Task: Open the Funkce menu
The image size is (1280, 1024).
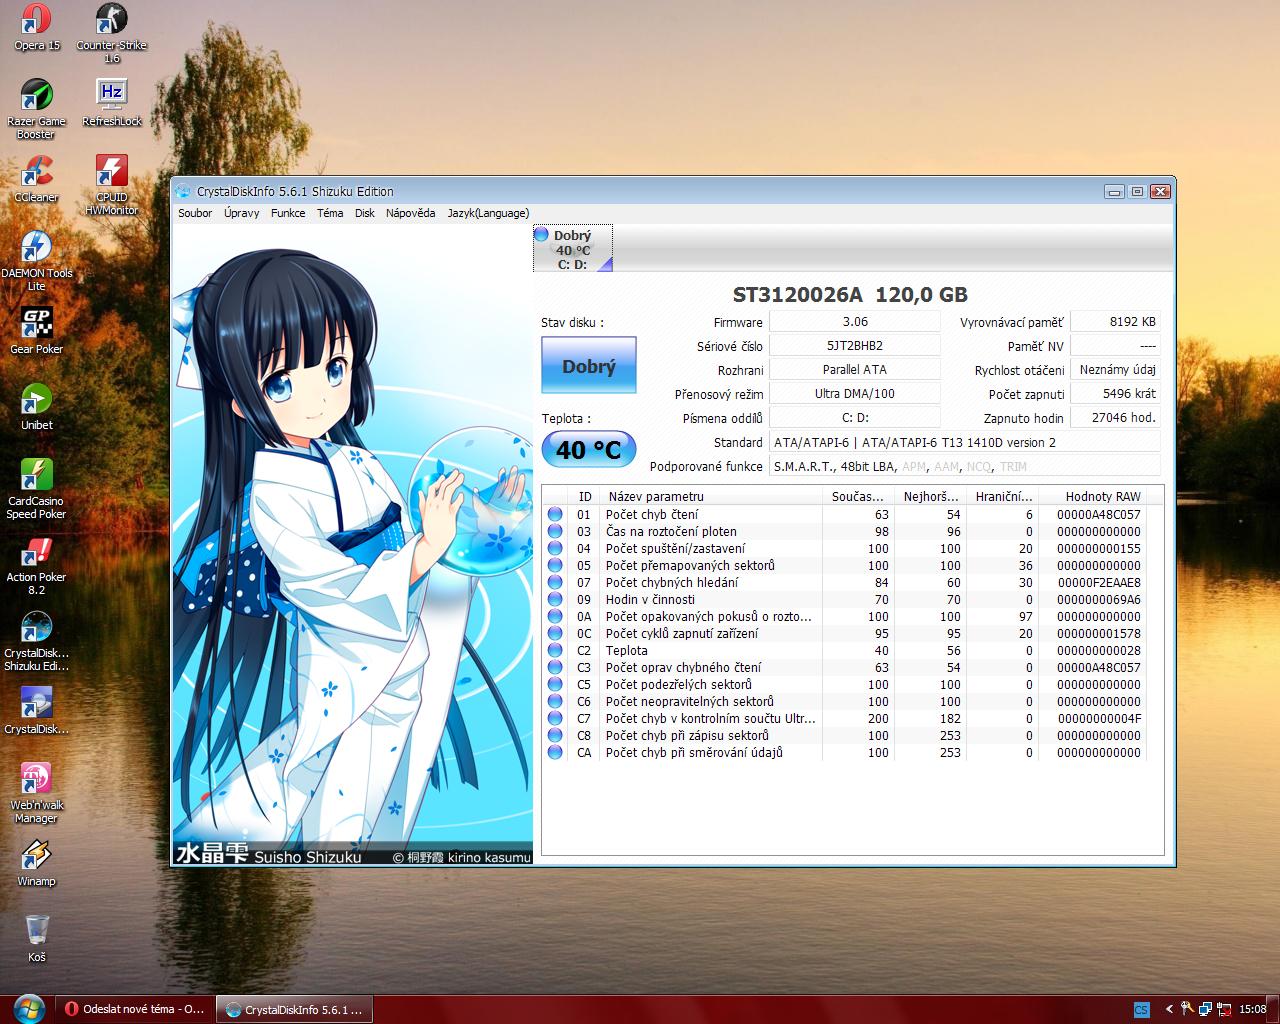Action: tap(288, 213)
